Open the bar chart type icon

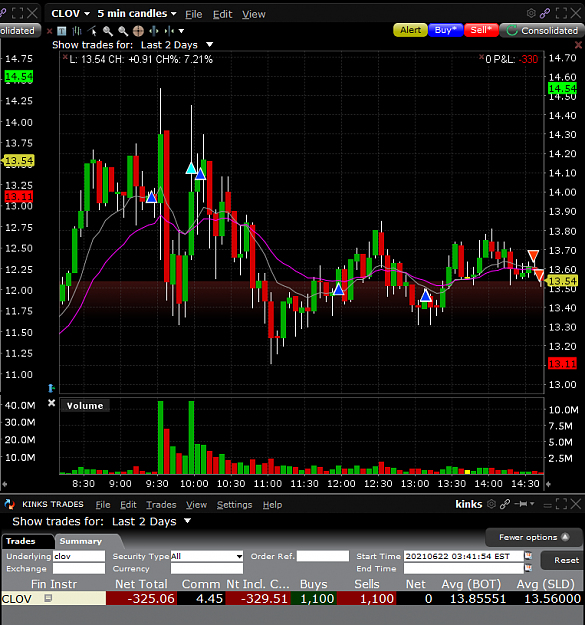[77, 31]
